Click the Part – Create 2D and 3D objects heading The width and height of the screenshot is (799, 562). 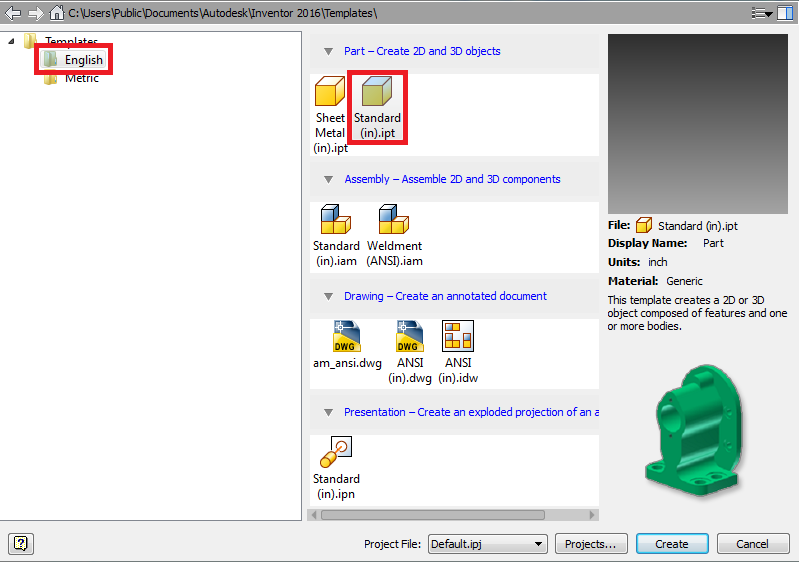point(422,51)
